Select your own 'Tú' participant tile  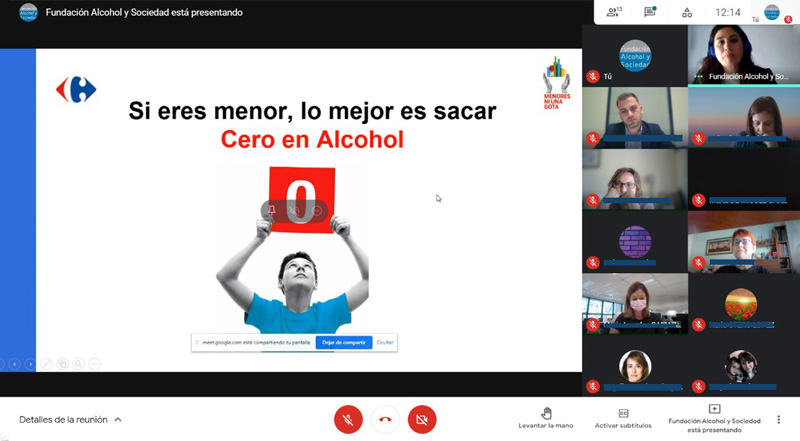(x=635, y=55)
